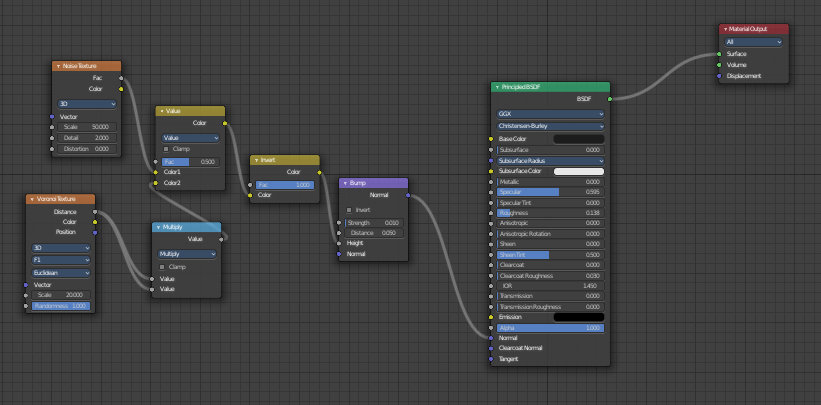Click the Base Color swatch
Viewport: 821px width, 405px height.
[579, 139]
